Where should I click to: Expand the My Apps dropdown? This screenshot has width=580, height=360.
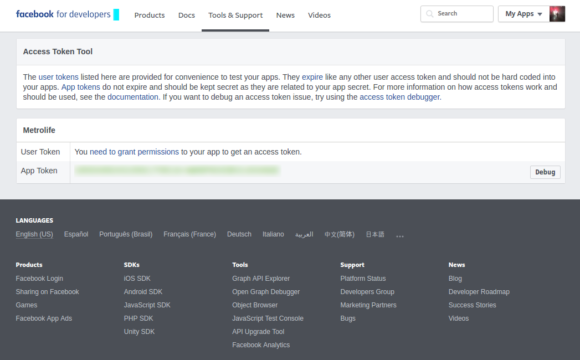pyautogui.click(x=523, y=14)
